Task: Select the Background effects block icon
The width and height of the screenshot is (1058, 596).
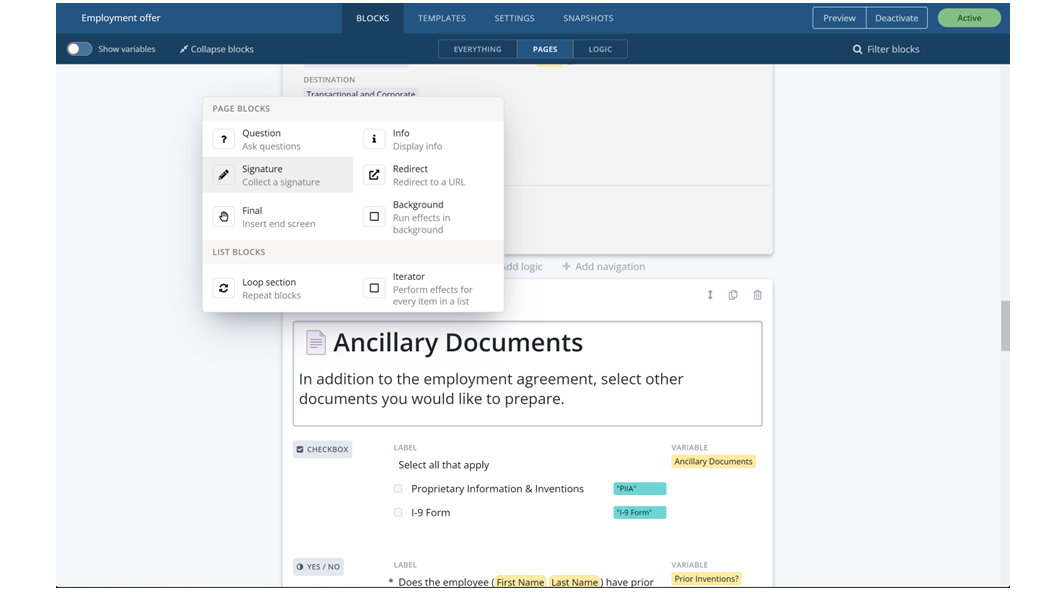Action: tap(374, 216)
